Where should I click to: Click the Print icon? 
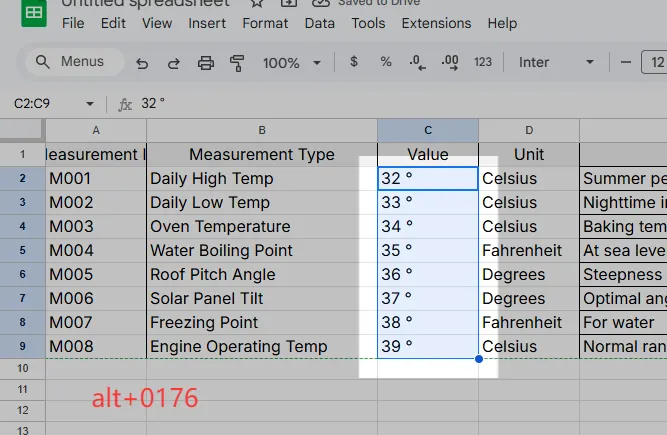click(206, 63)
